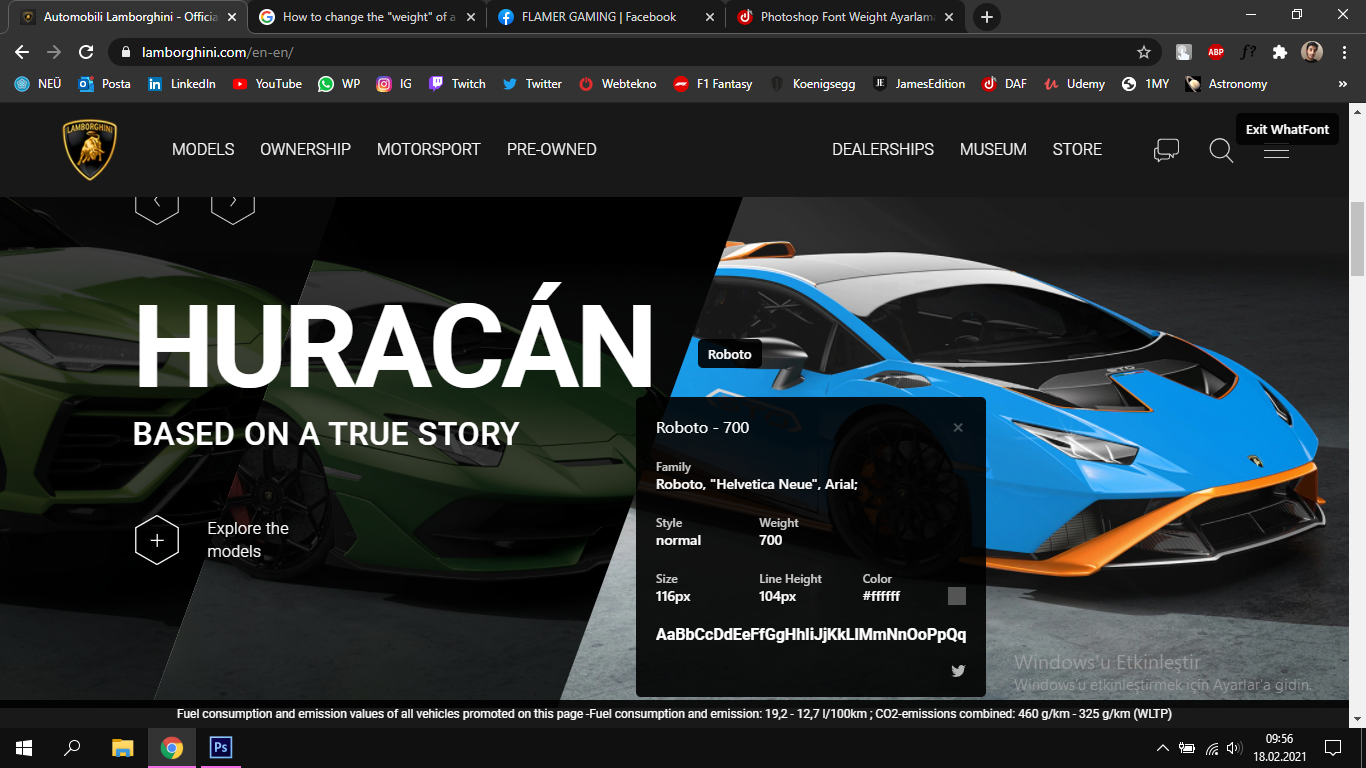Click the BASED ON A TRUE STORY subtitle

coord(326,434)
